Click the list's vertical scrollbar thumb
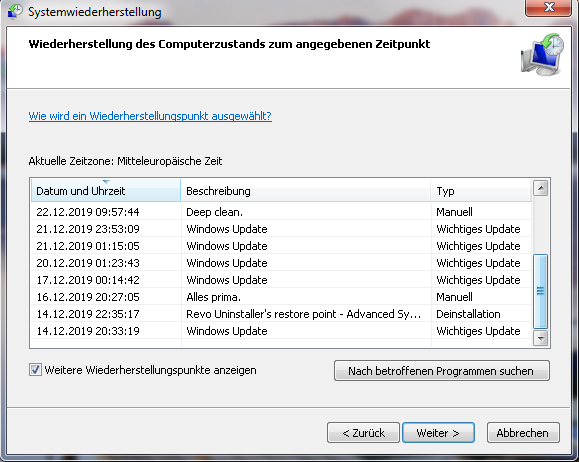 coord(541,291)
